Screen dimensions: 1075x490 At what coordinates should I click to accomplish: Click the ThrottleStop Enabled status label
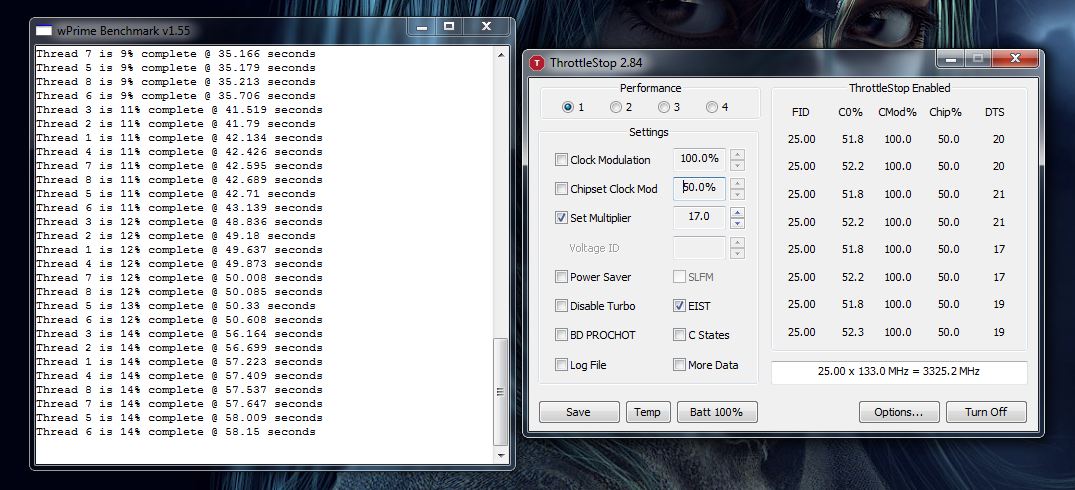point(899,88)
